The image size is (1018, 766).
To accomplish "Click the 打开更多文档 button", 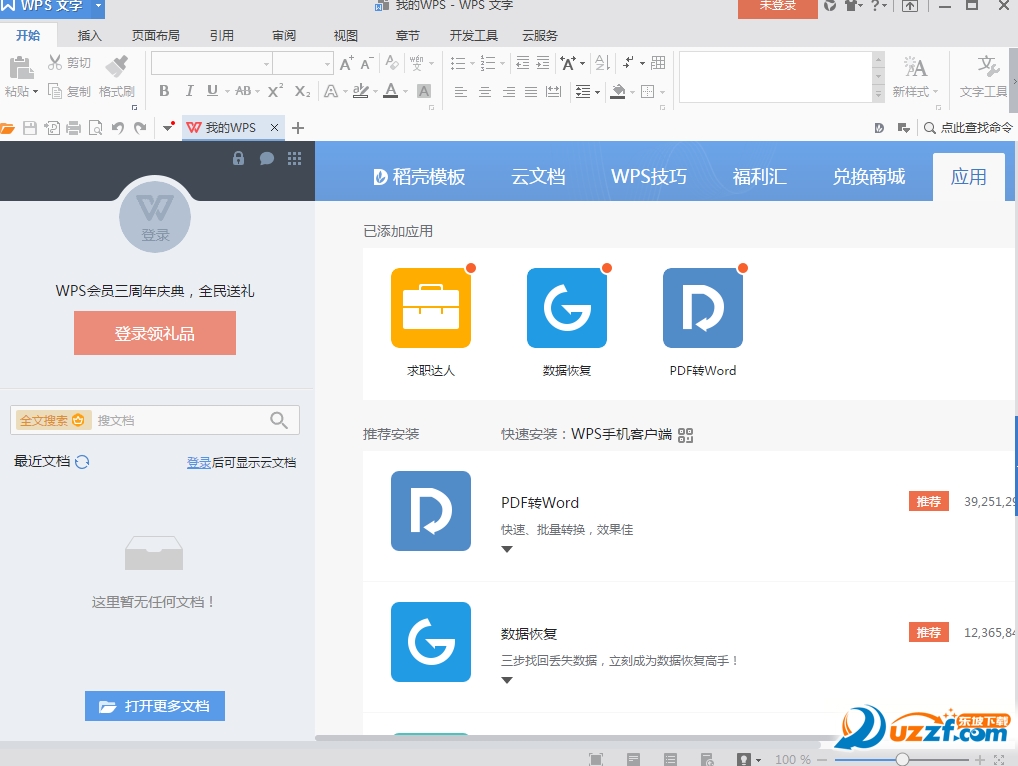I will click(155, 706).
